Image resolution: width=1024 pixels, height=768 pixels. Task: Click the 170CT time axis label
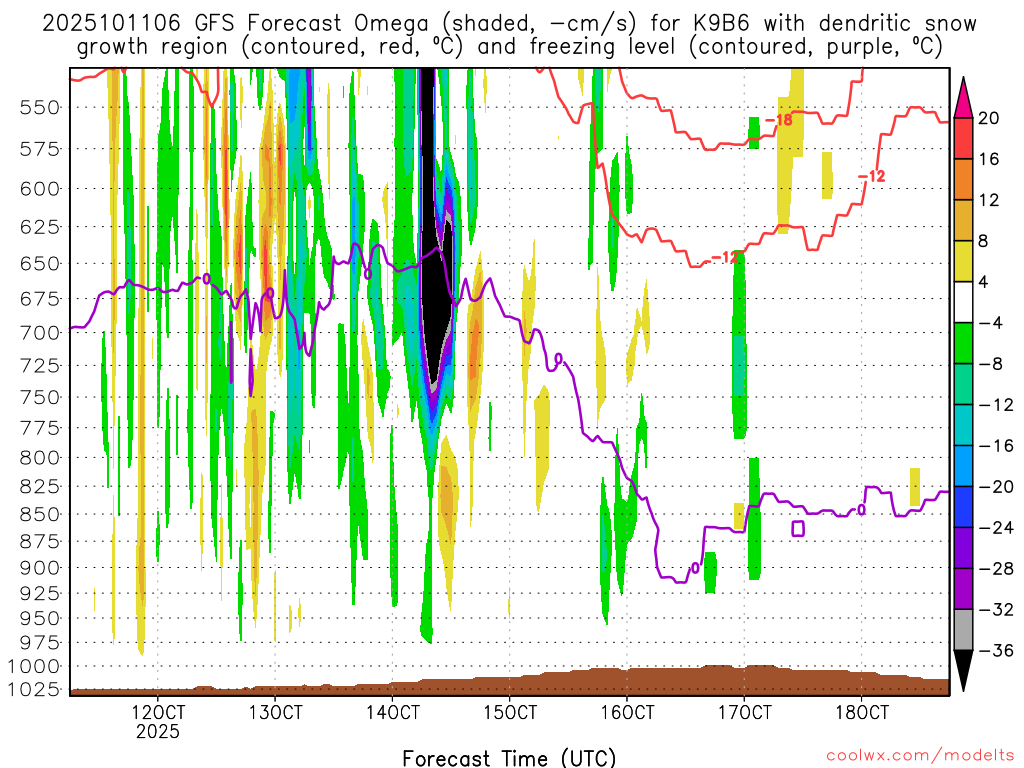744,712
